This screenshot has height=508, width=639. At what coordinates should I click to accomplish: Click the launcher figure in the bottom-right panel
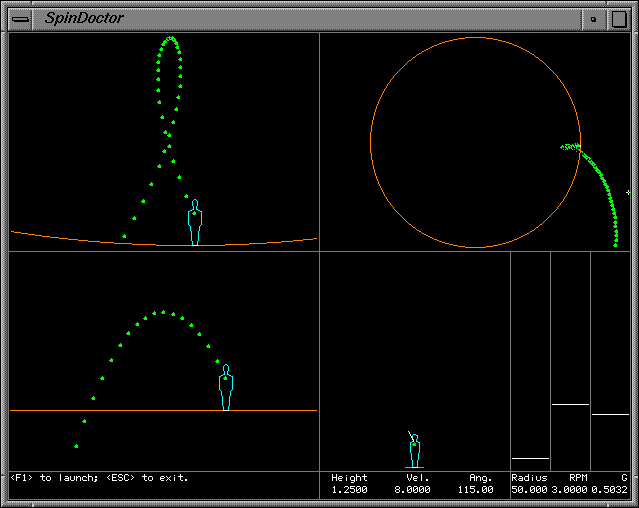click(x=414, y=451)
